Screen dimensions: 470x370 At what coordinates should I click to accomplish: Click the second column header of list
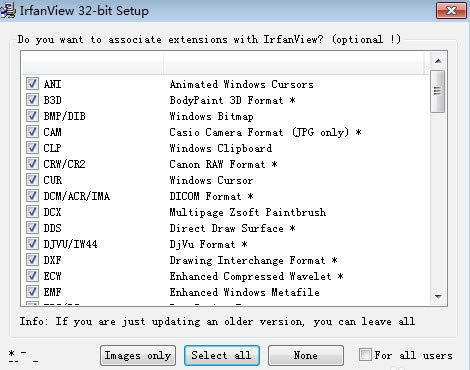(294, 63)
